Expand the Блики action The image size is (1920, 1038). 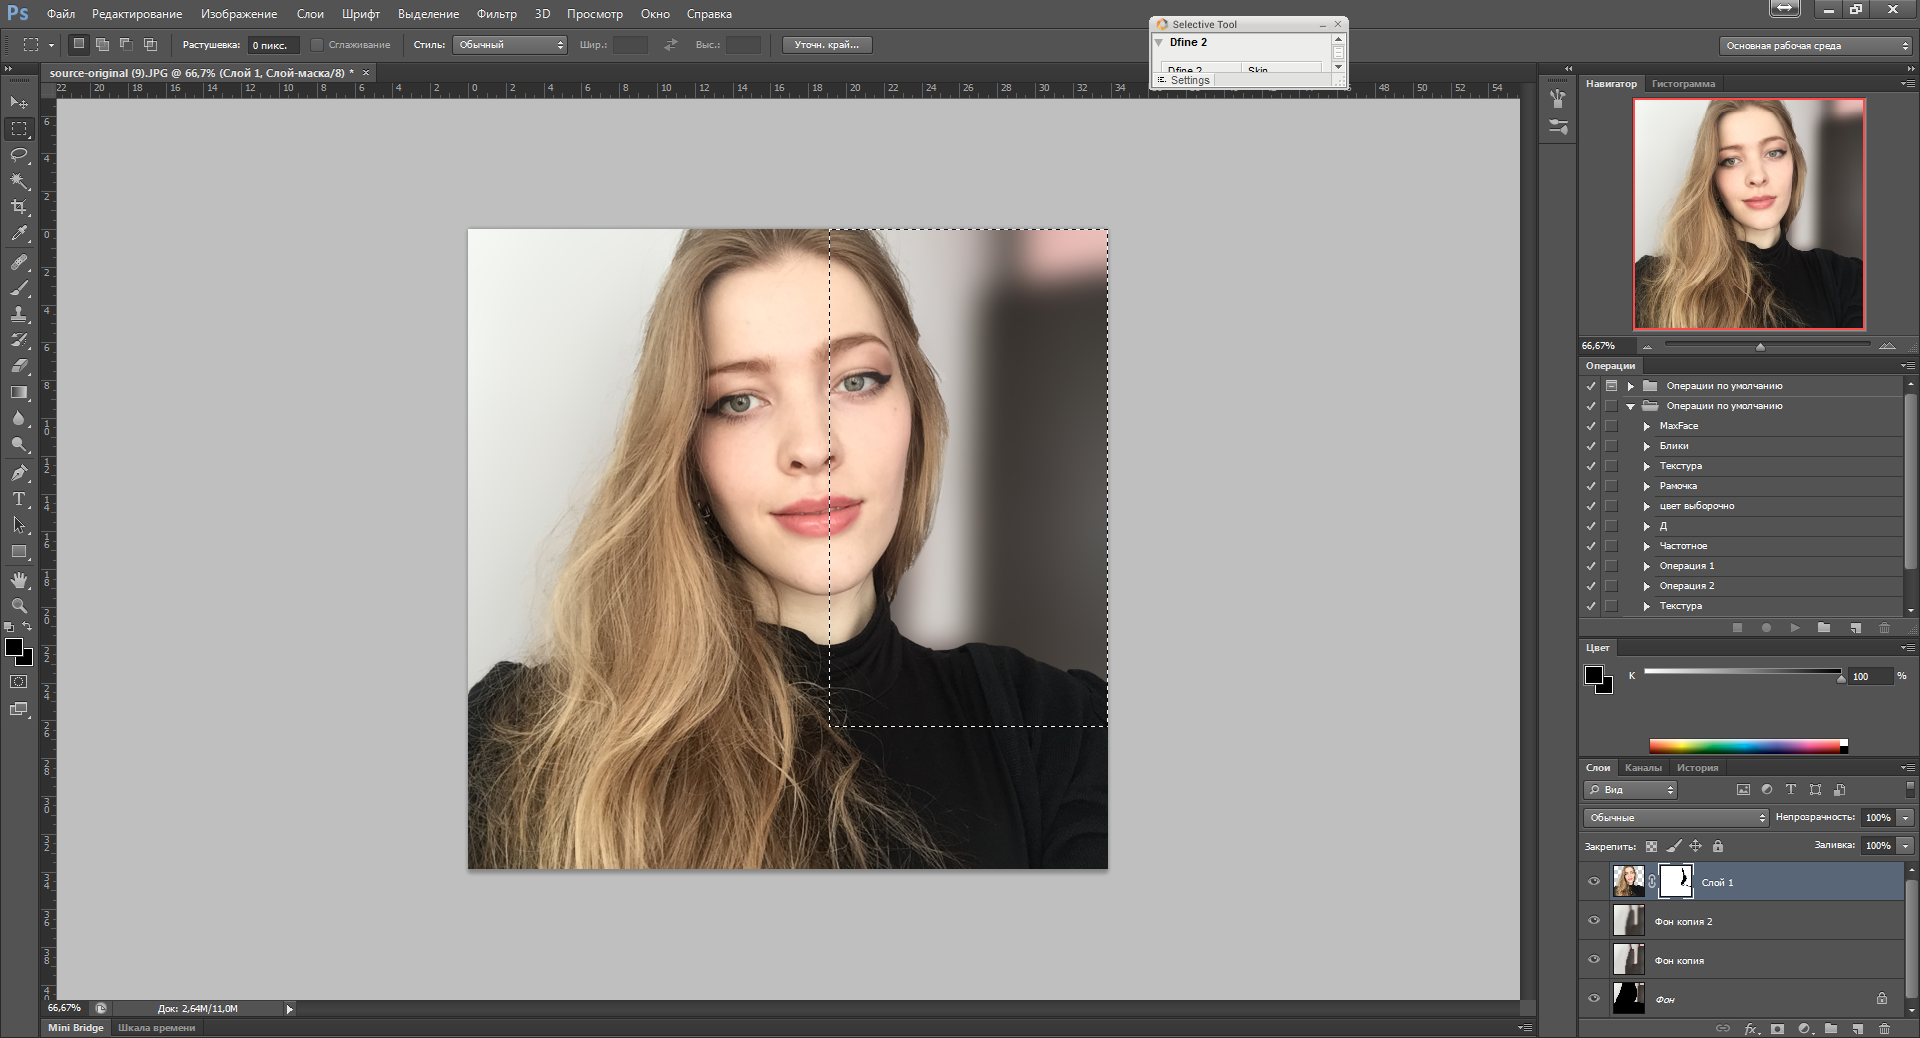1647,446
